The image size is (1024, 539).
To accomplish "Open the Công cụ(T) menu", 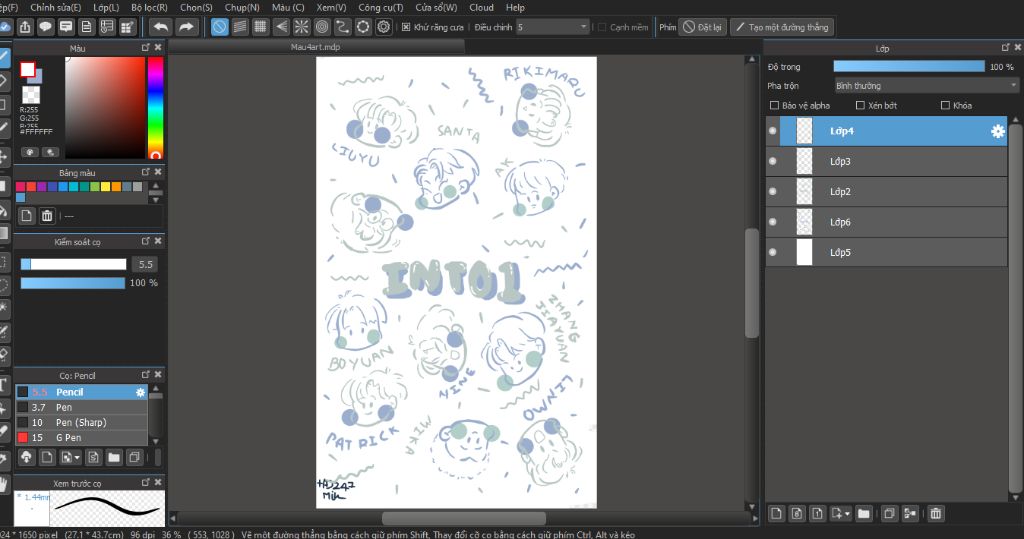I will (x=381, y=7).
